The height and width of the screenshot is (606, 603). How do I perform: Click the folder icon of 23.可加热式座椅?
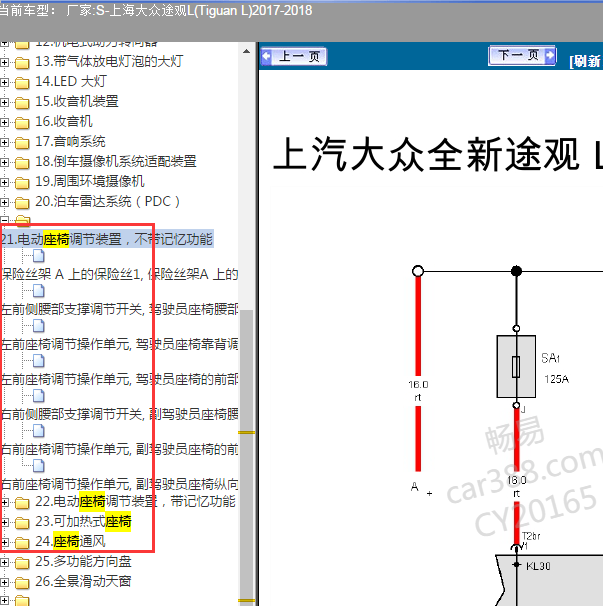(22, 523)
